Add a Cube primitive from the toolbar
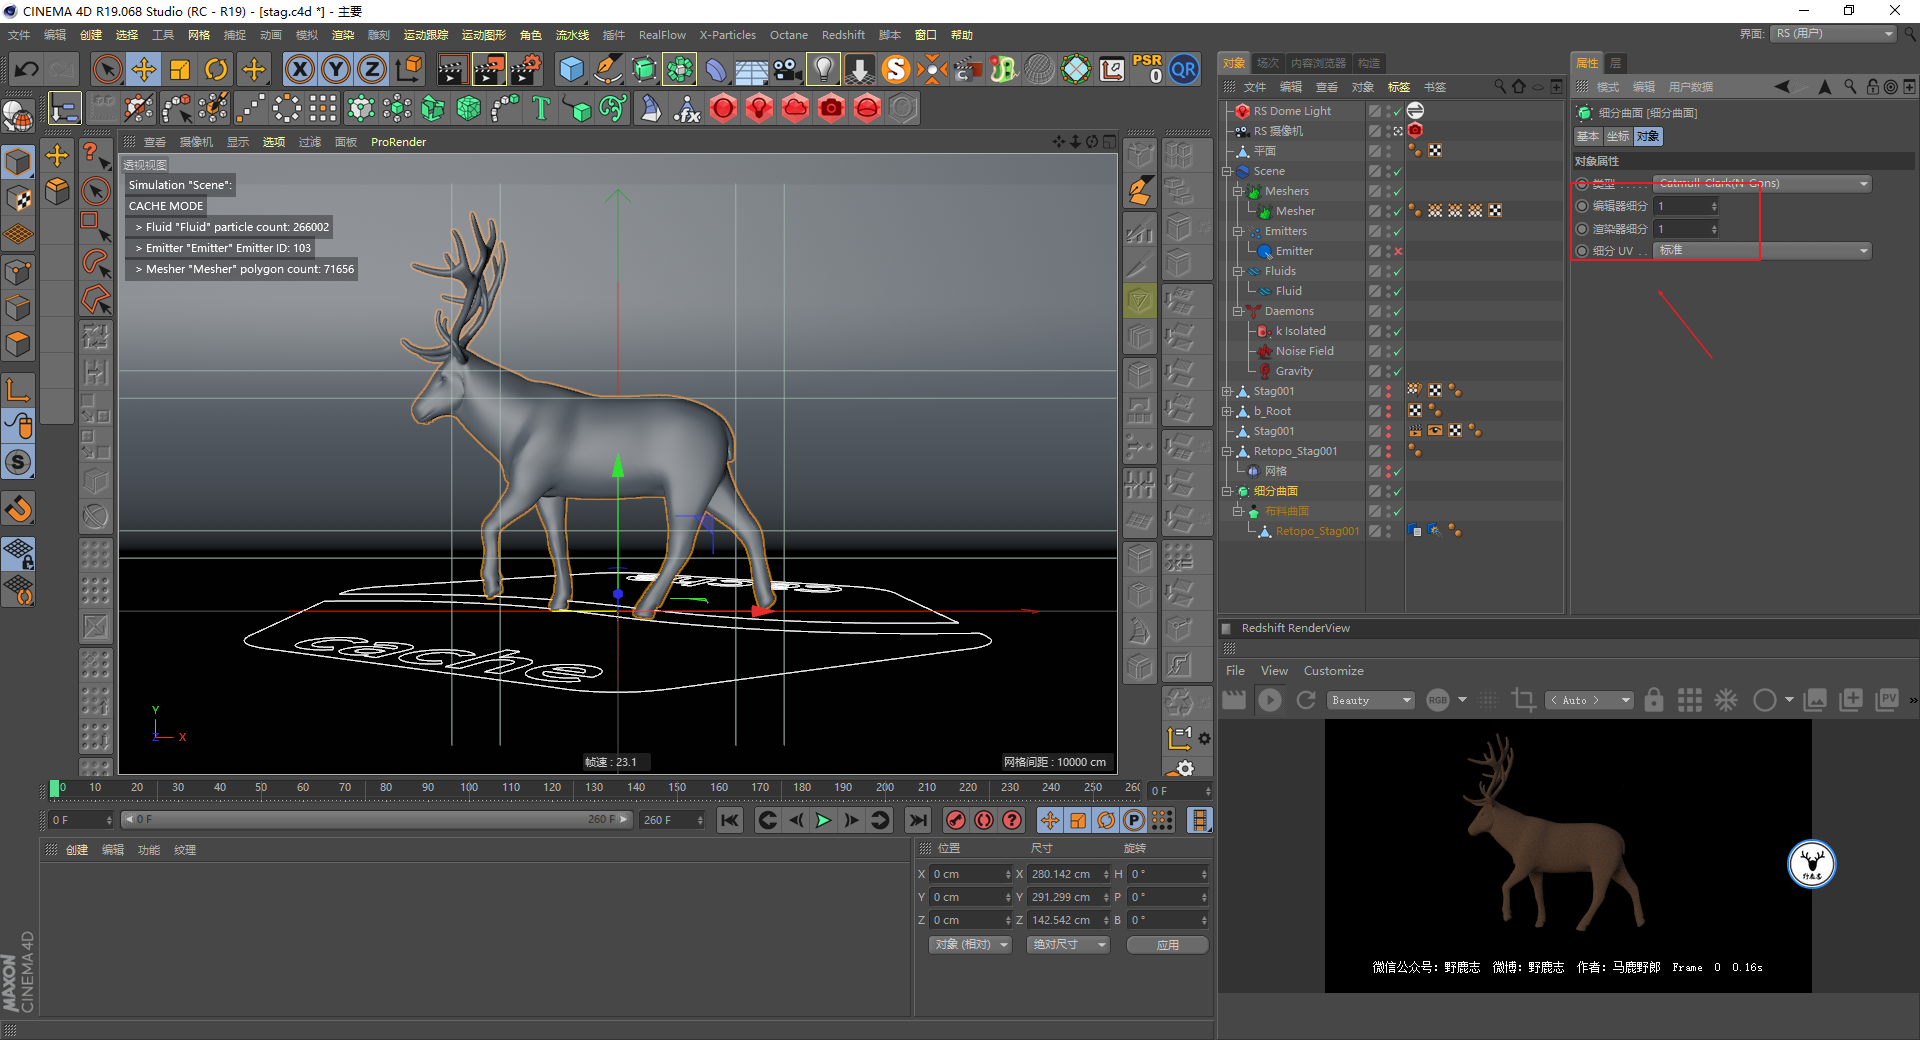This screenshot has height=1040, width=1920. (x=571, y=69)
